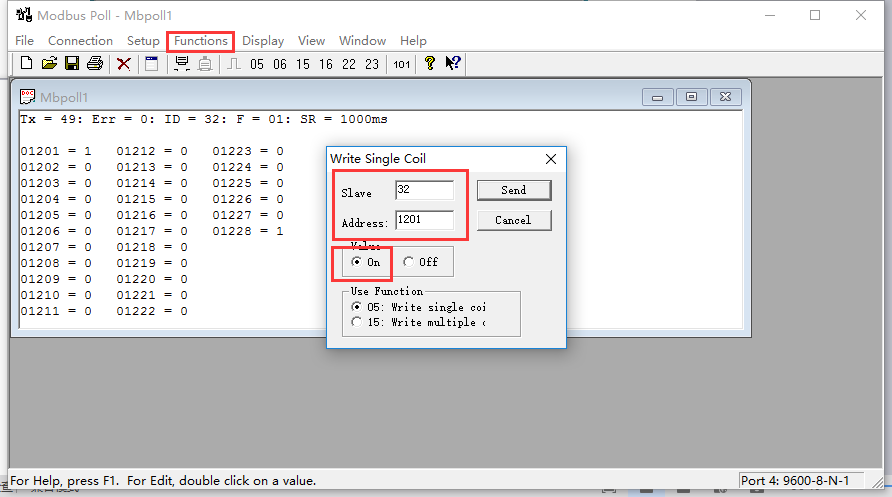Open the Setup menu
This screenshot has height=497, width=892.
pos(143,41)
